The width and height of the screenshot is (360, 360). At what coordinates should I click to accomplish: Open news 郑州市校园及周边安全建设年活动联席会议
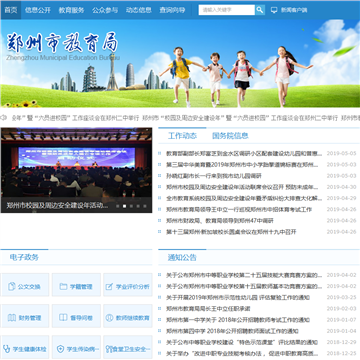[242, 187]
